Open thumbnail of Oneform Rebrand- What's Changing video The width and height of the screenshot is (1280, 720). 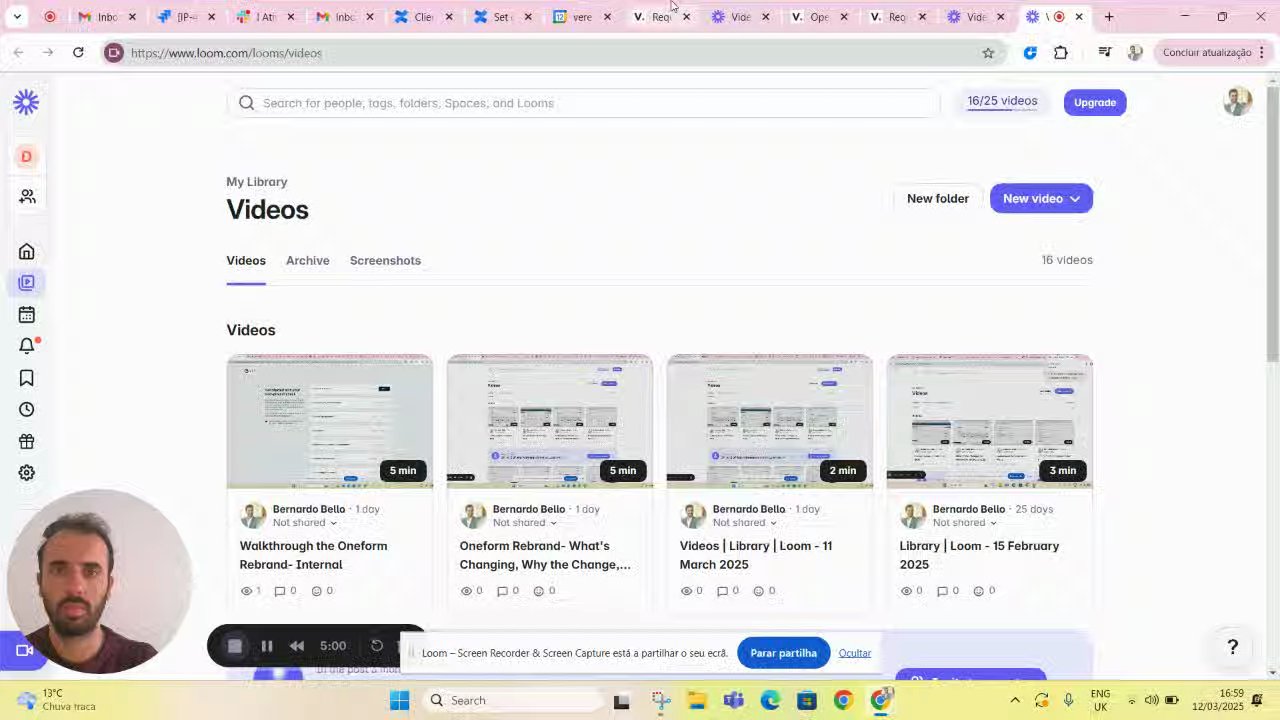pyautogui.click(x=550, y=421)
